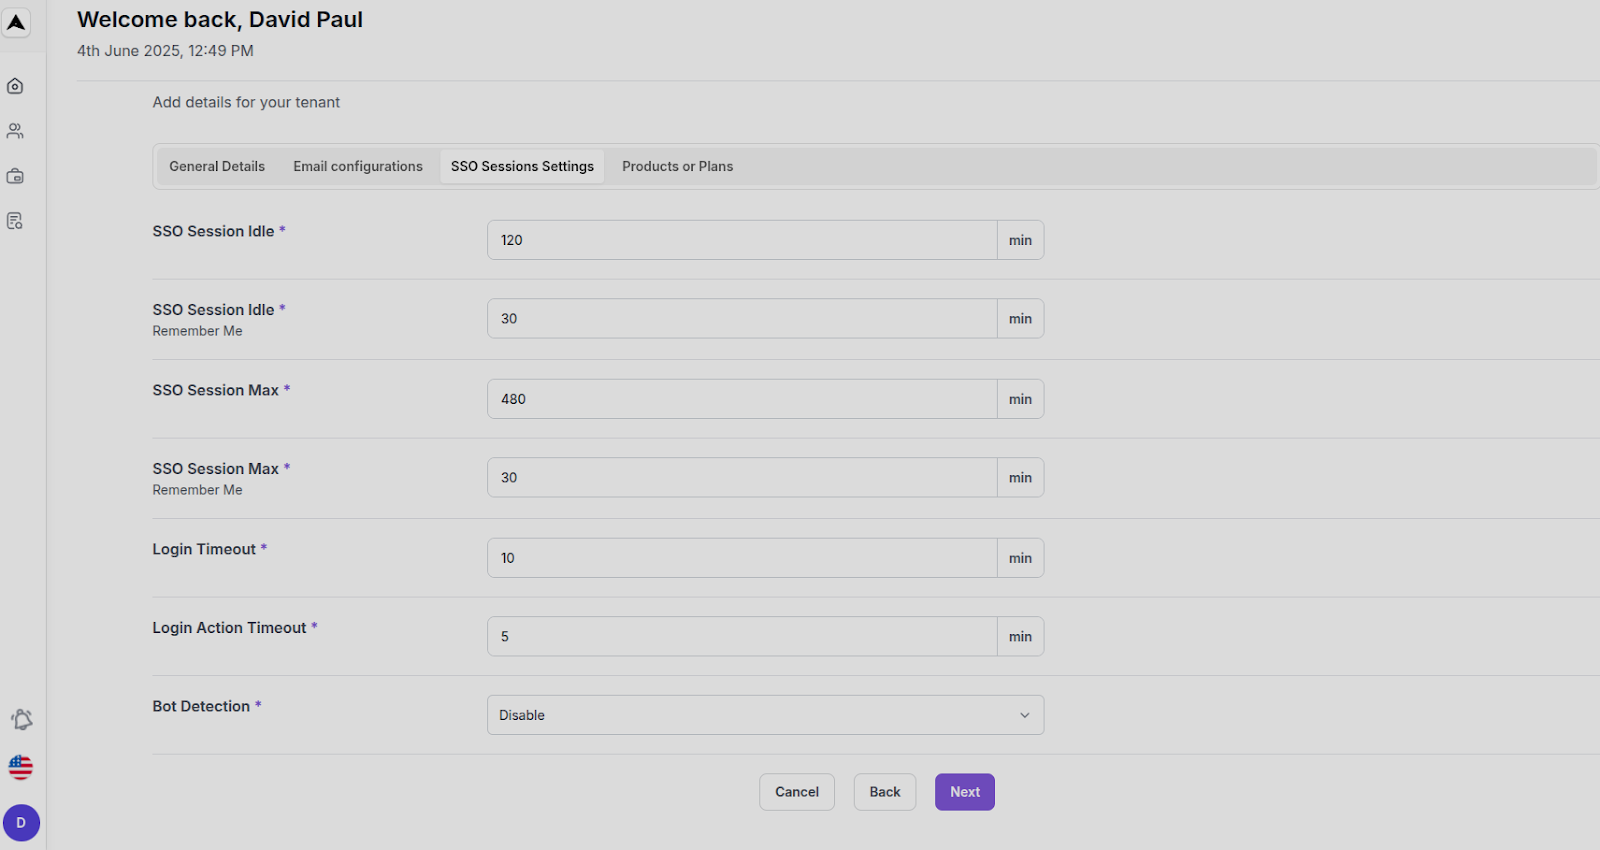Focus the Login Action Timeout field

[x=742, y=636]
